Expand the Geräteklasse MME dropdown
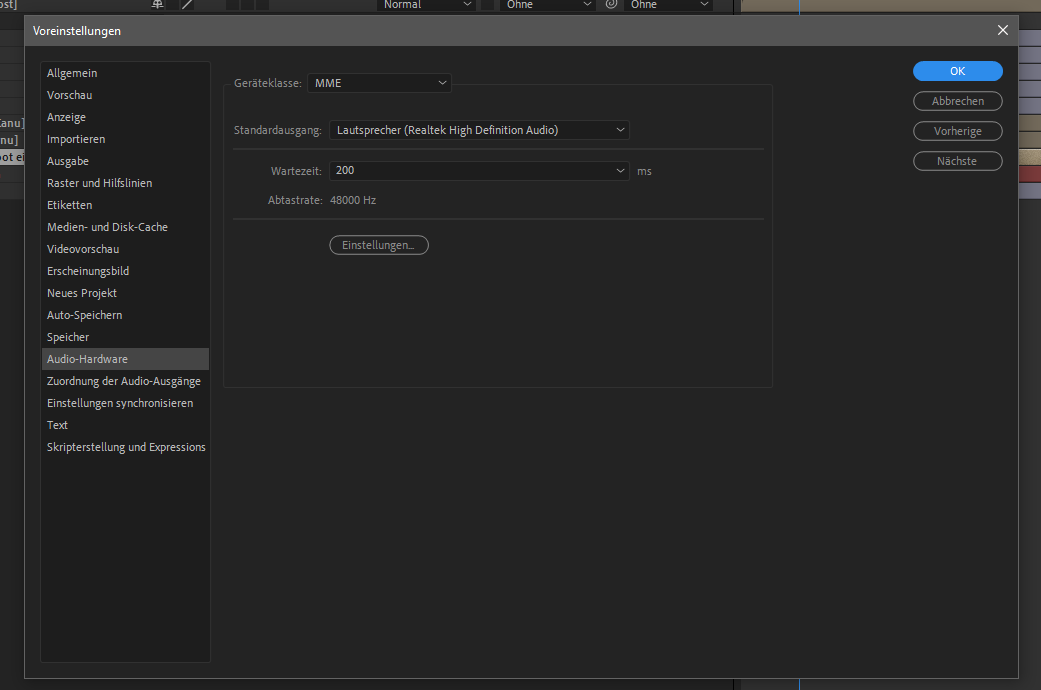The image size is (1041, 690). click(379, 83)
